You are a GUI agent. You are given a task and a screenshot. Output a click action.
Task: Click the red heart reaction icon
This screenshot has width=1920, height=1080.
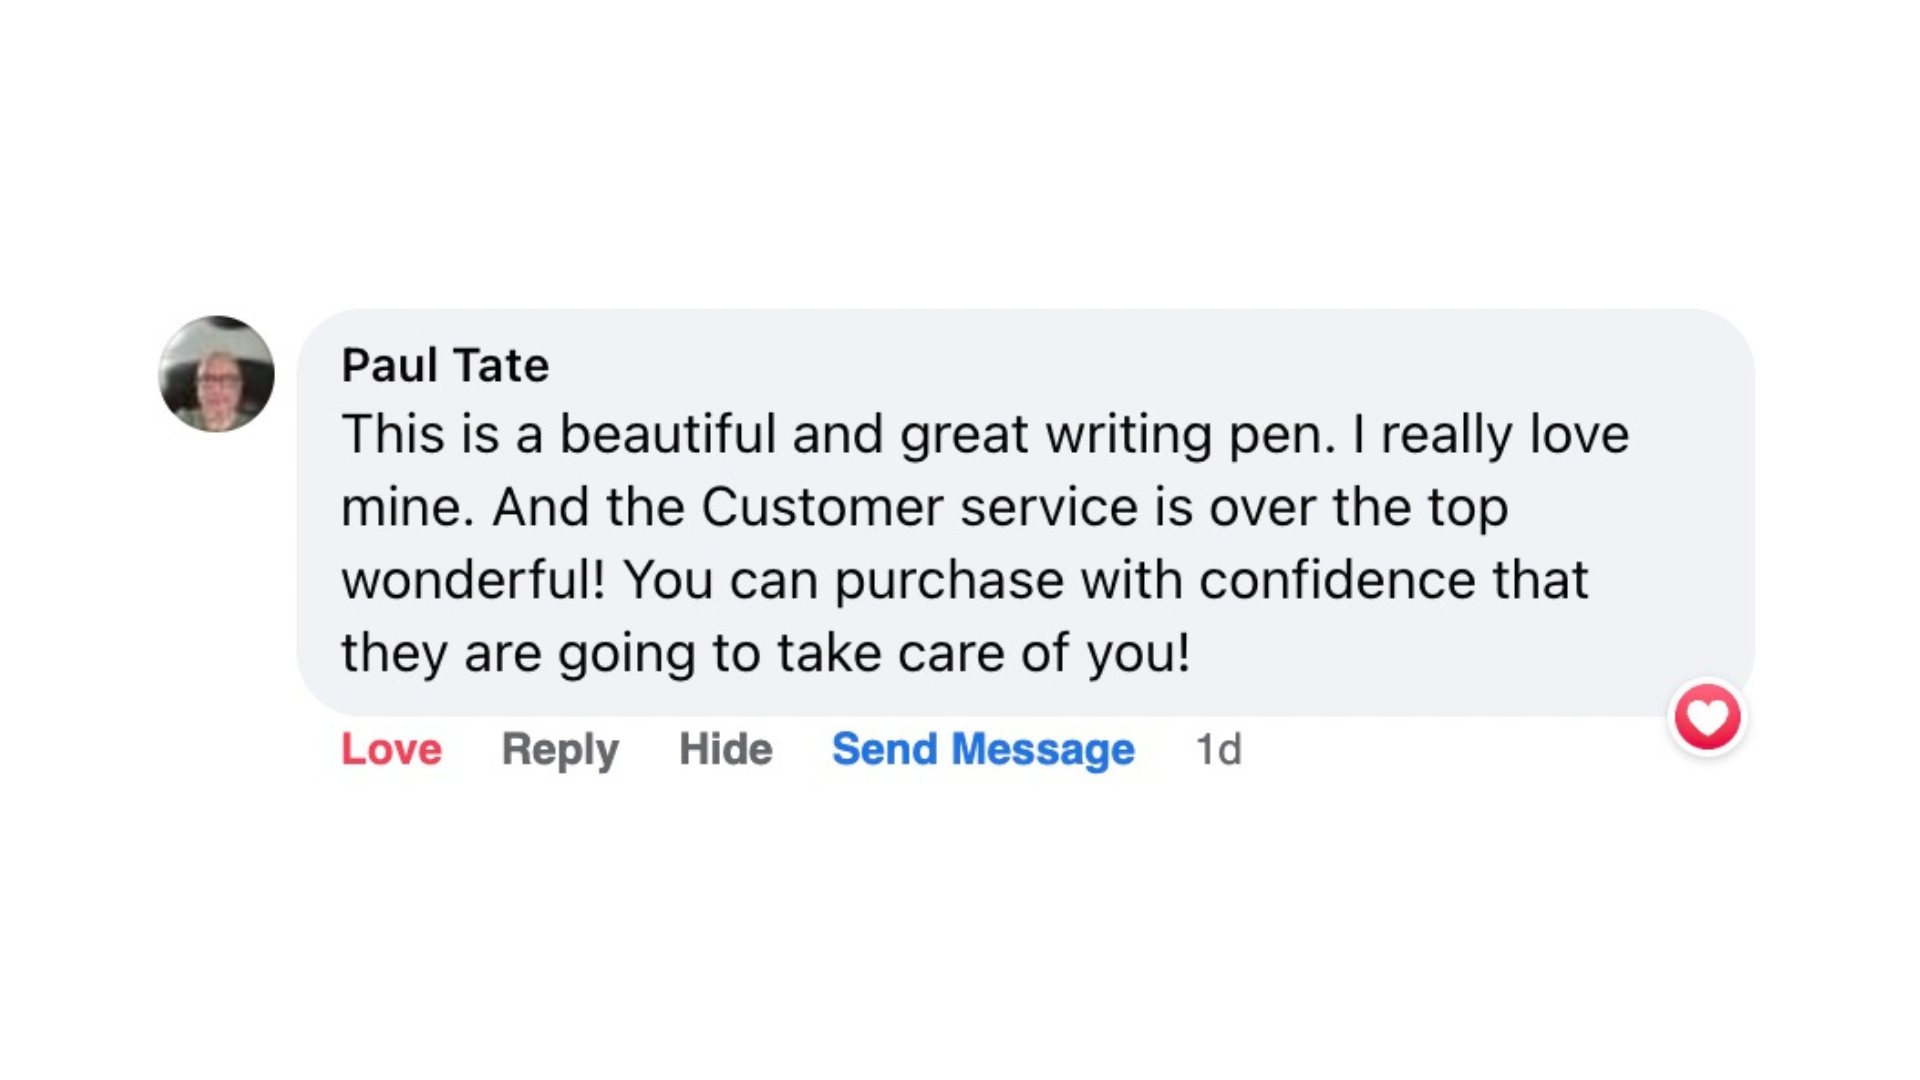coord(1707,717)
